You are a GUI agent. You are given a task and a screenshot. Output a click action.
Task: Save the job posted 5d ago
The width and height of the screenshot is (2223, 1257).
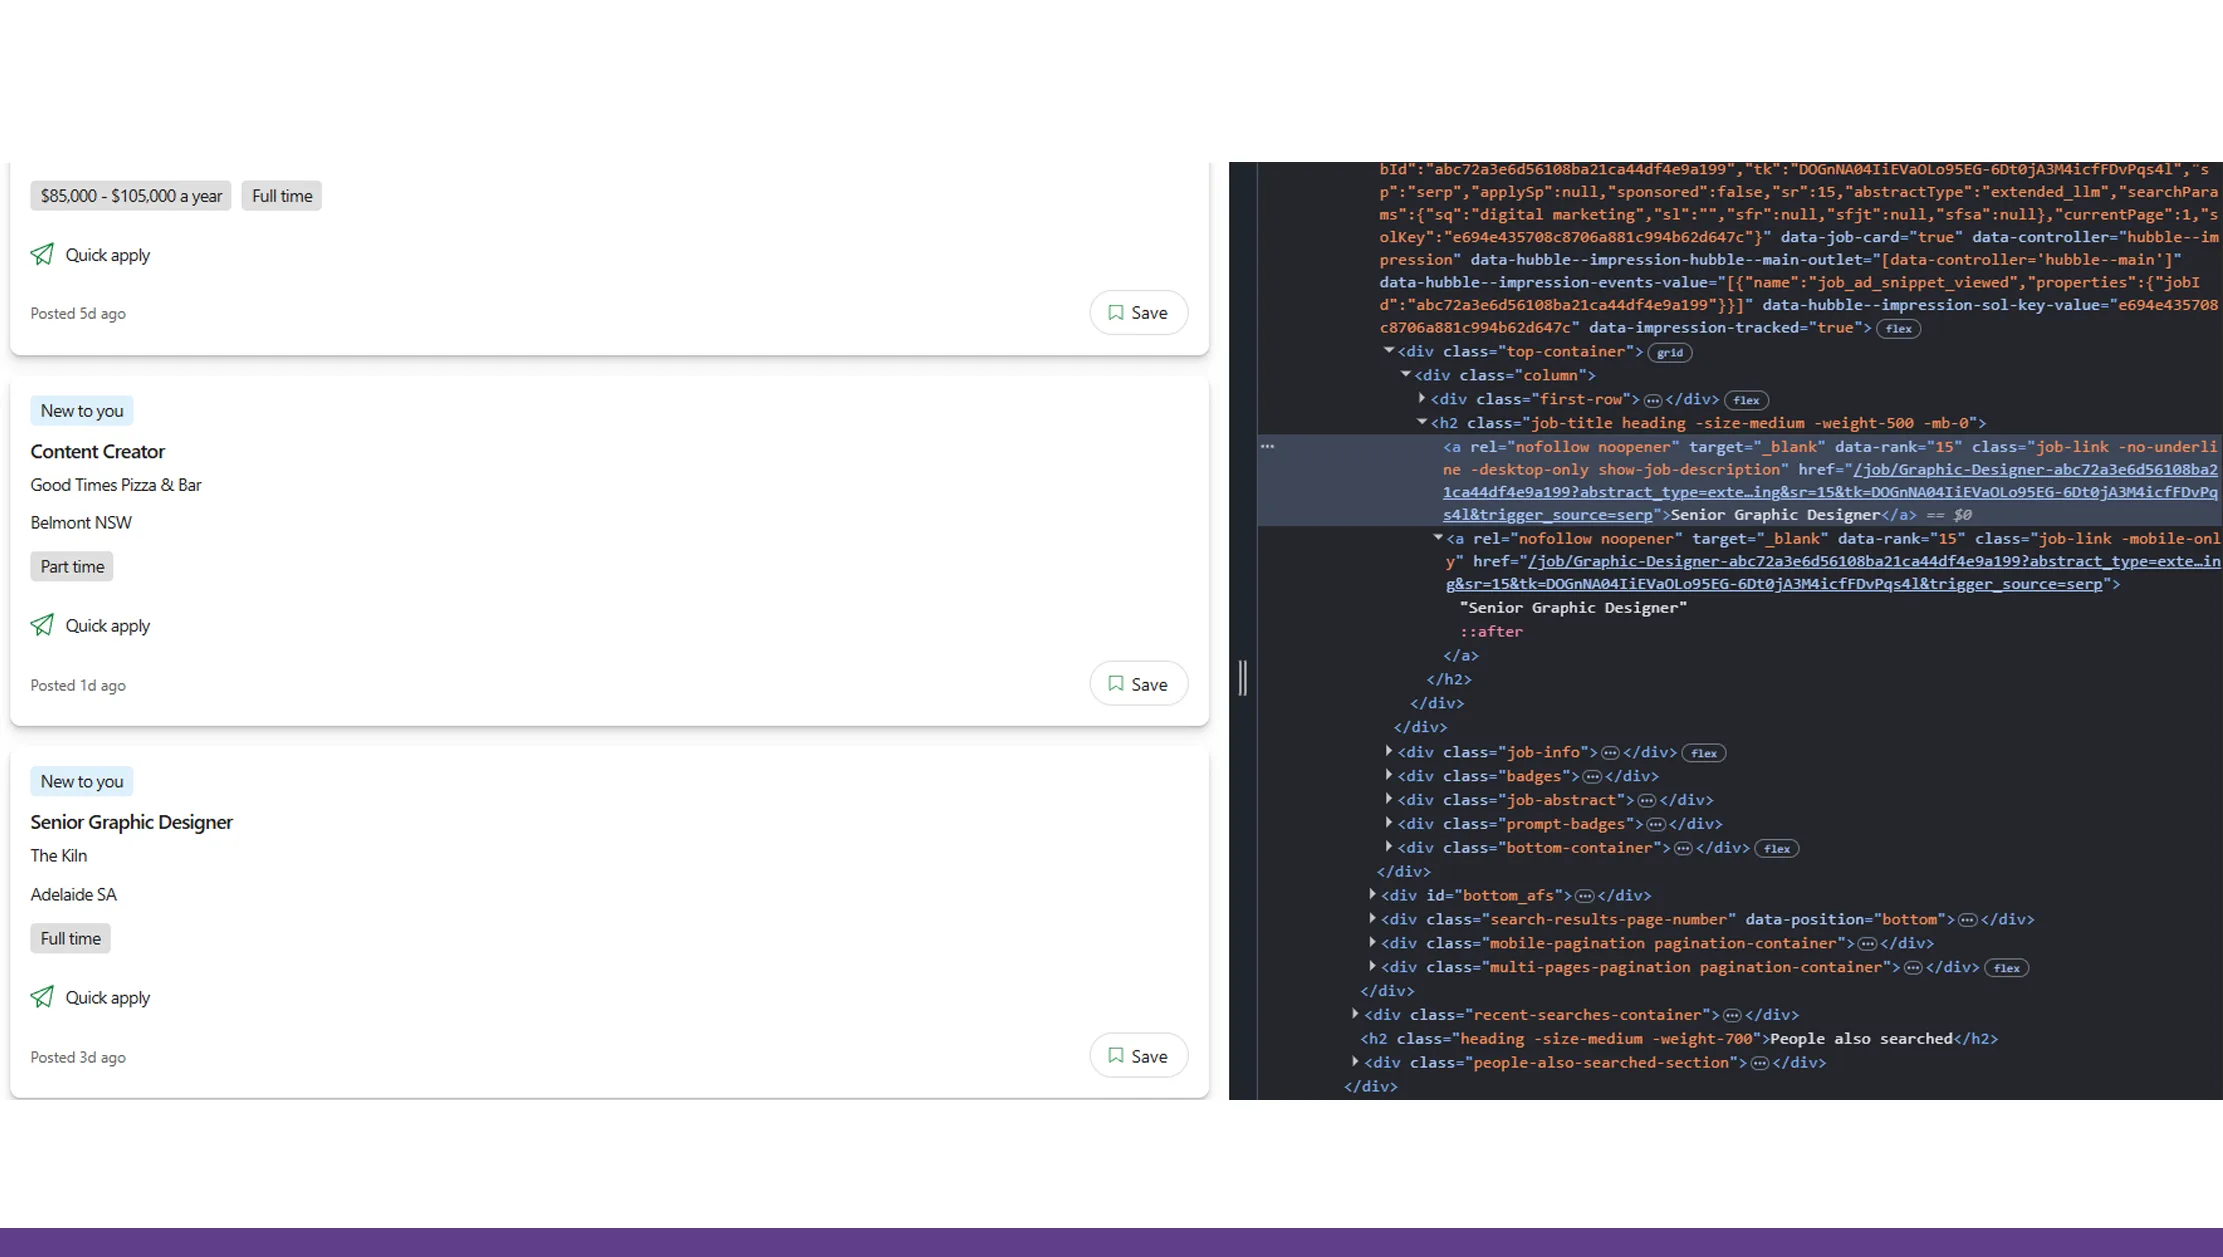(x=1138, y=313)
